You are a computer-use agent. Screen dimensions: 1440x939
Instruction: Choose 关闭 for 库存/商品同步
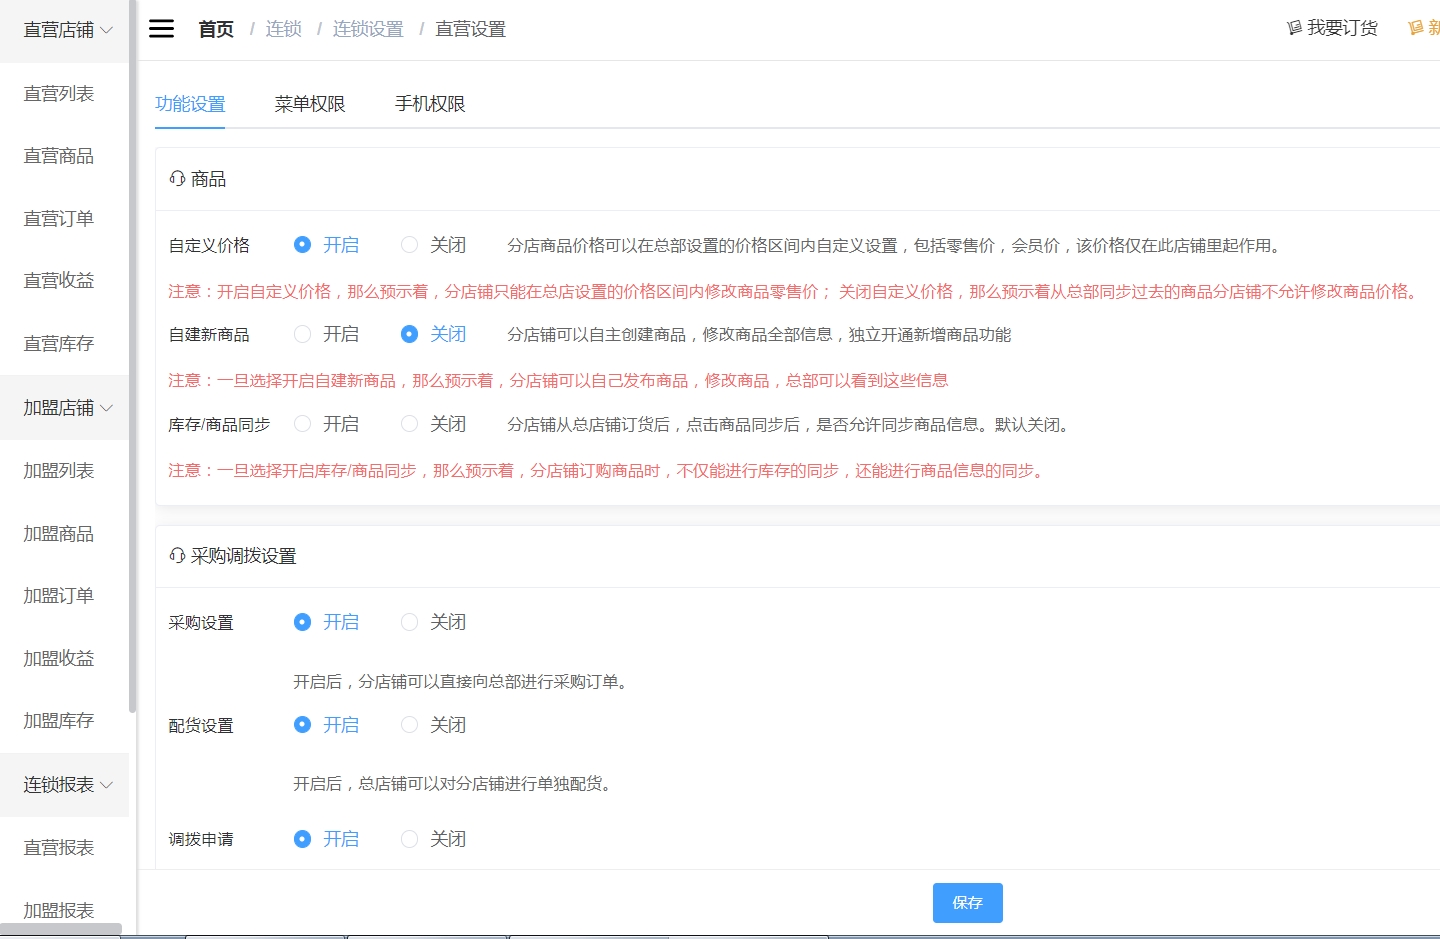pos(434,424)
